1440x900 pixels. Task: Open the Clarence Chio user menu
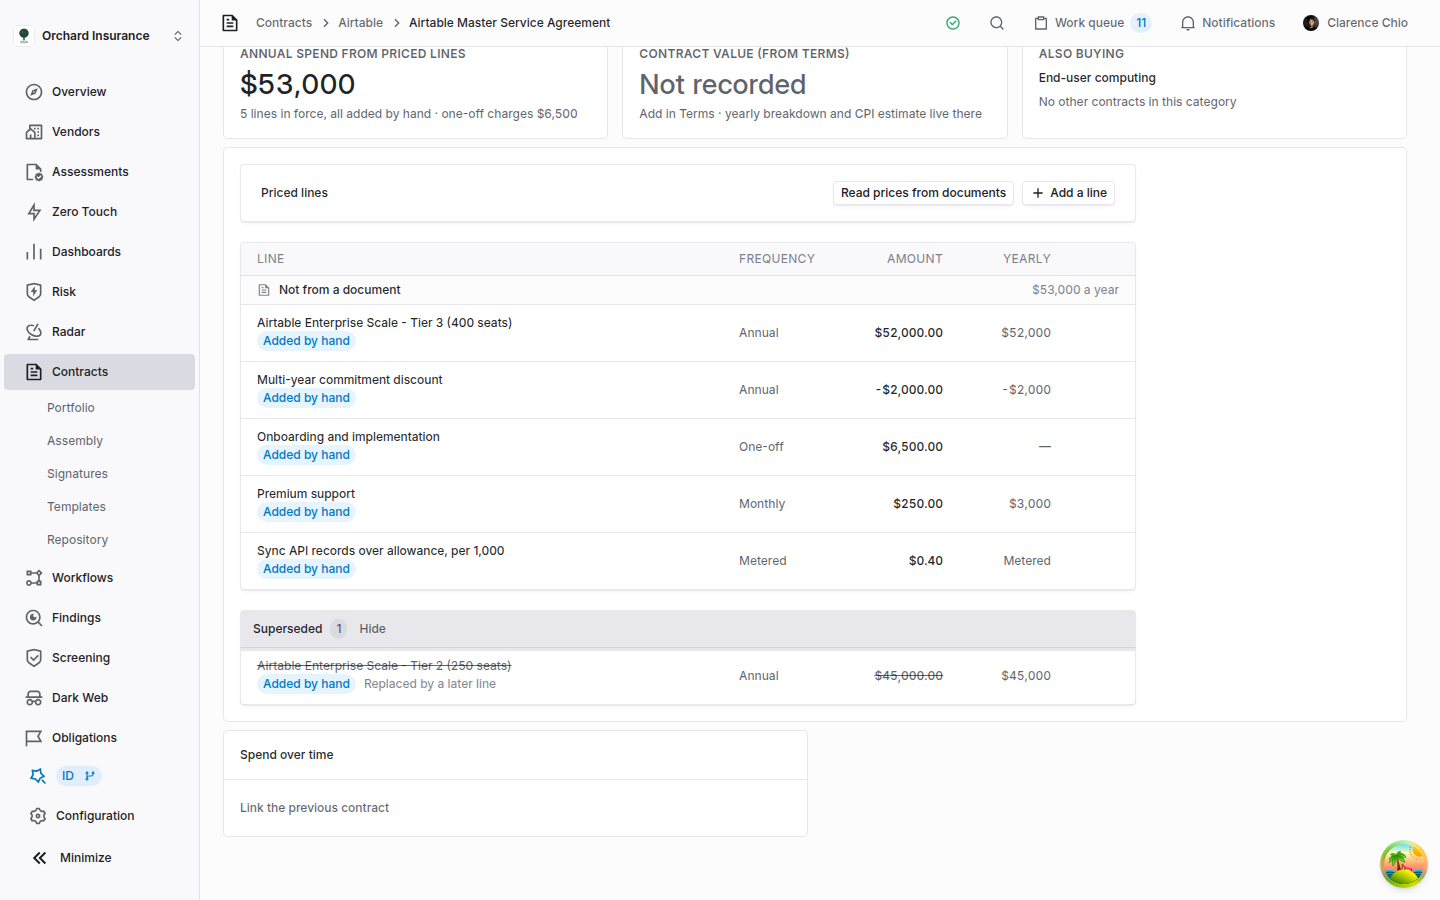tap(1355, 23)
